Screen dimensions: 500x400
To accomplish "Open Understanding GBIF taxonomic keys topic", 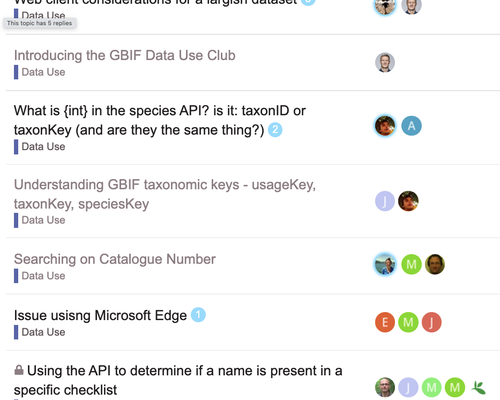I will (165, 194).
